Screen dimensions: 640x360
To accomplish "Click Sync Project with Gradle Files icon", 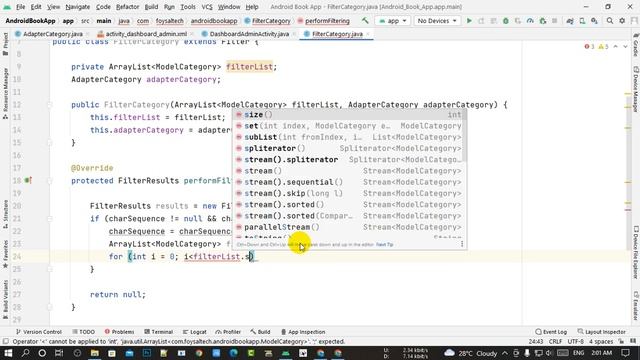I will pos(570,21).
